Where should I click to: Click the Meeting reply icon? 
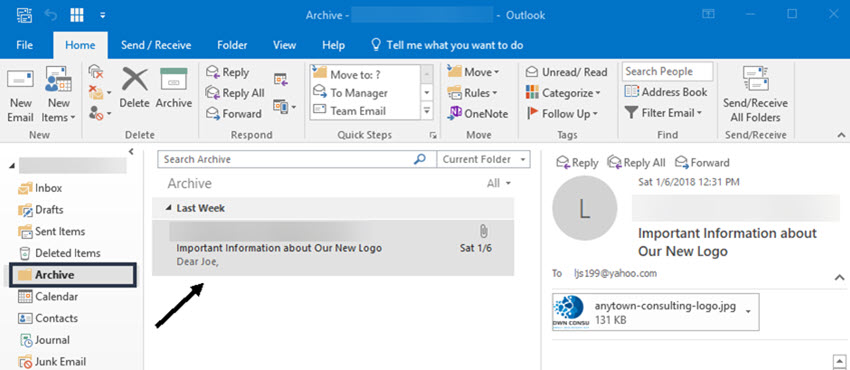pos(281,79)
